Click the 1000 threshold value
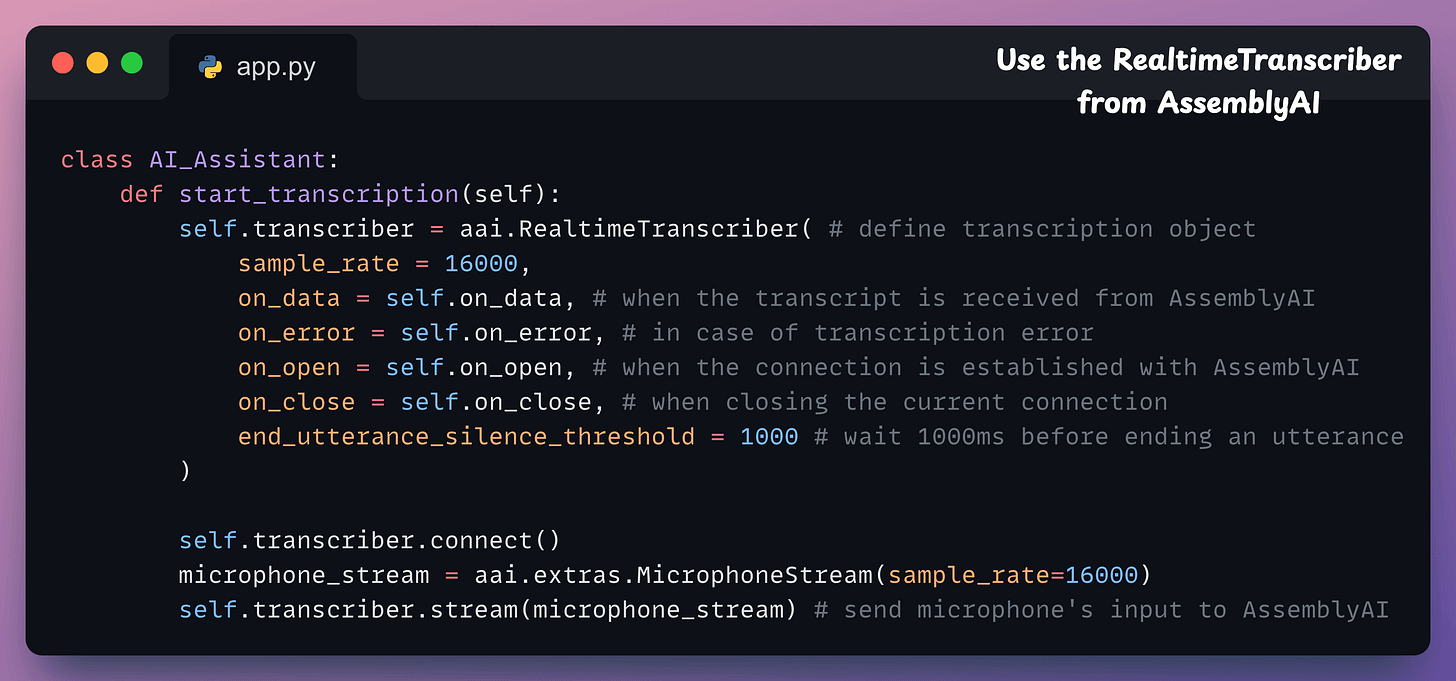Viewport: 1456px width, 681px height. point(769,437)
